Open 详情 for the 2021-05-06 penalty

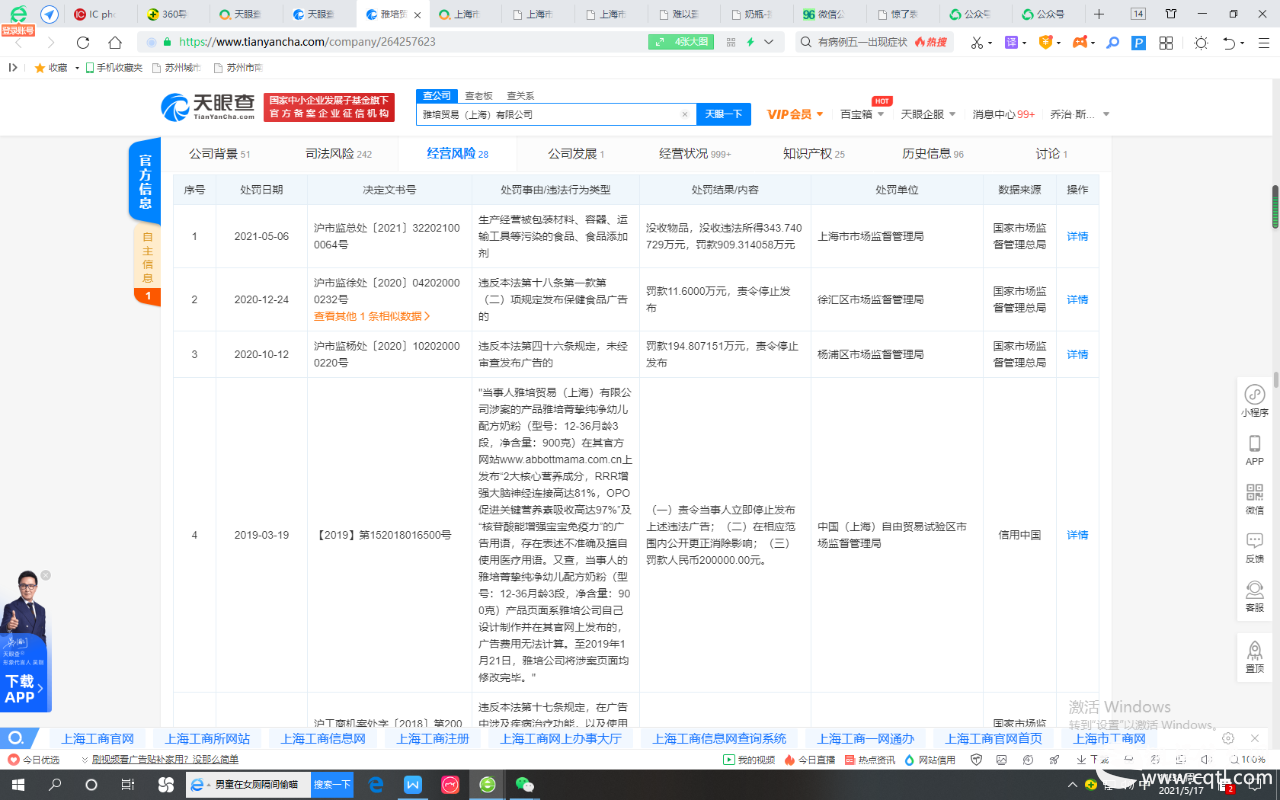point(1077,237)
